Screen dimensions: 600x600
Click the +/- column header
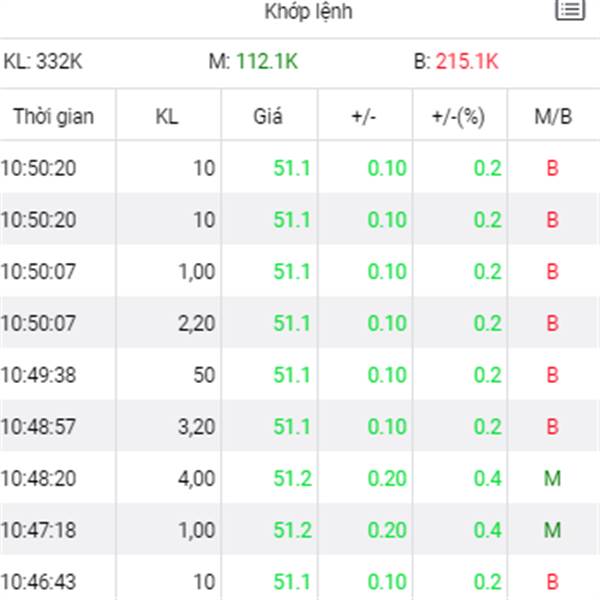point(364,116)
